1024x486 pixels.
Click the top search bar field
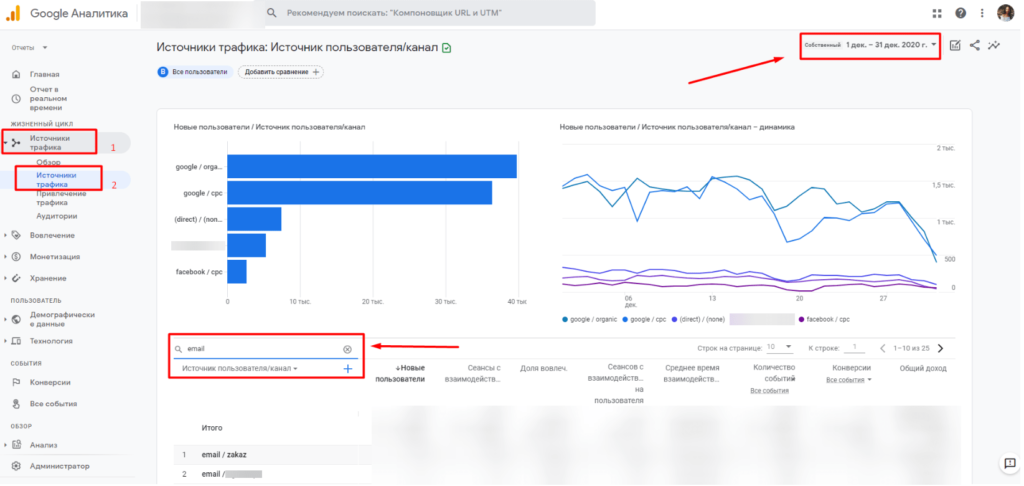(x=429, y=13)
